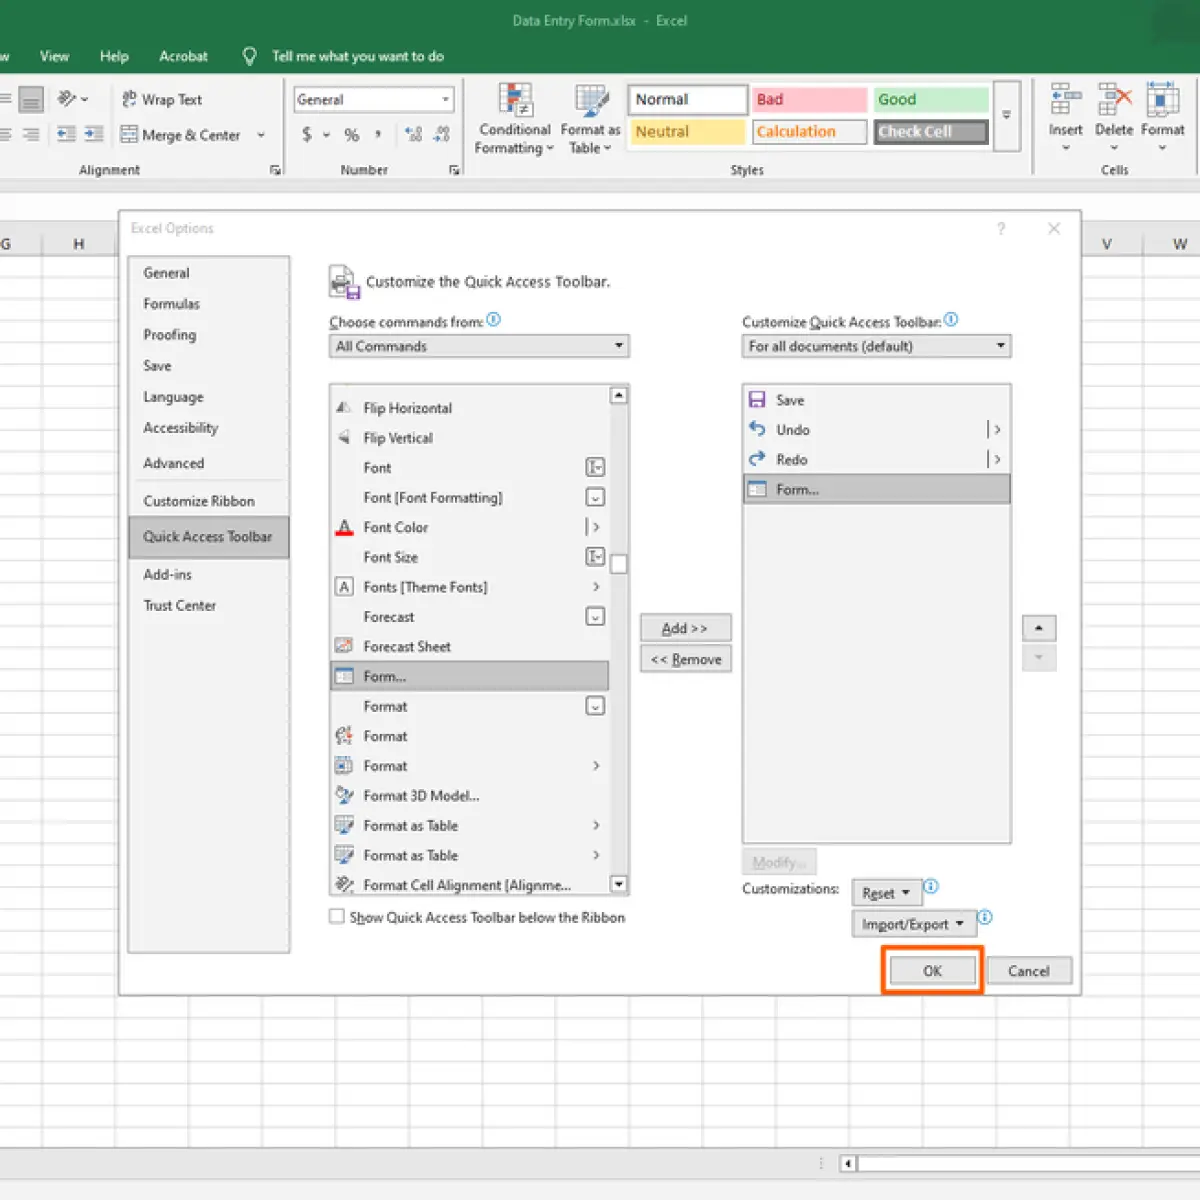This screenshot has width=1200, height=1200.
Task: Click the Wrap Text button
Action: (162, 99)
